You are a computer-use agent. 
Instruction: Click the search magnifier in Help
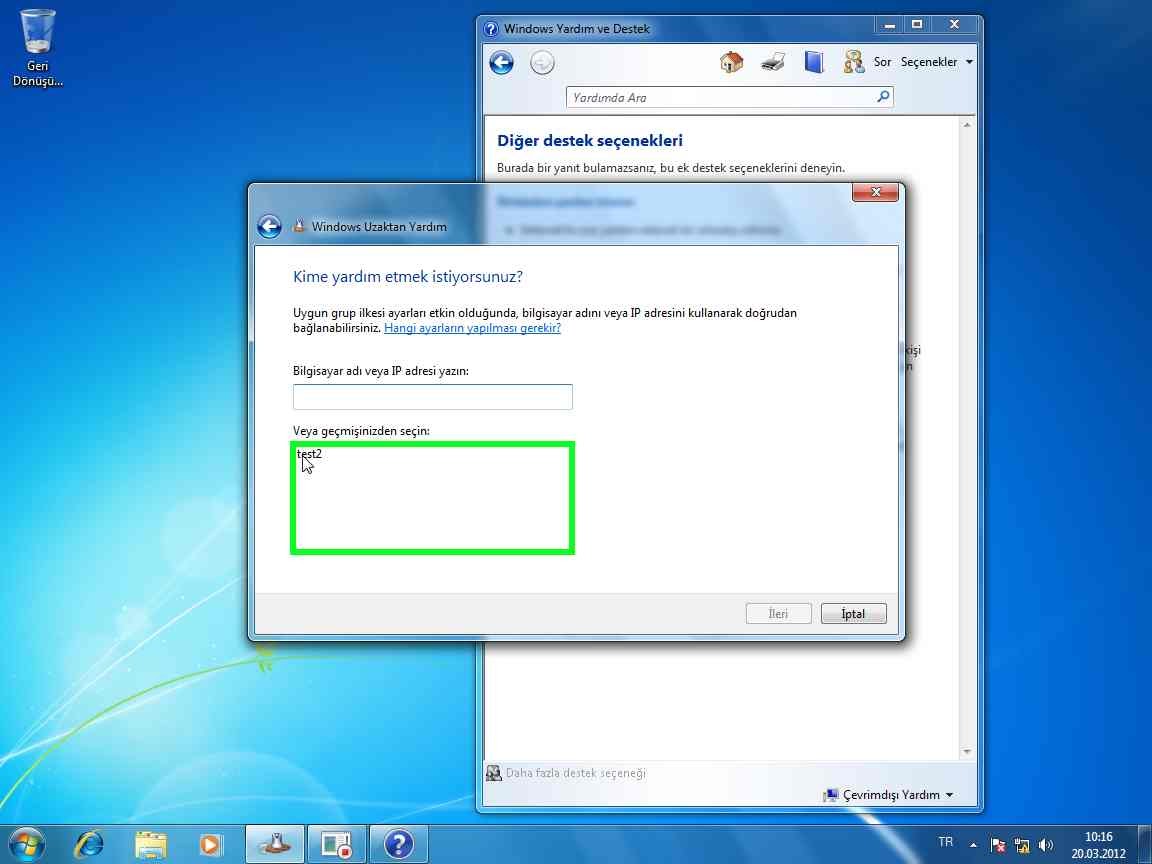[x=883, y=96]
